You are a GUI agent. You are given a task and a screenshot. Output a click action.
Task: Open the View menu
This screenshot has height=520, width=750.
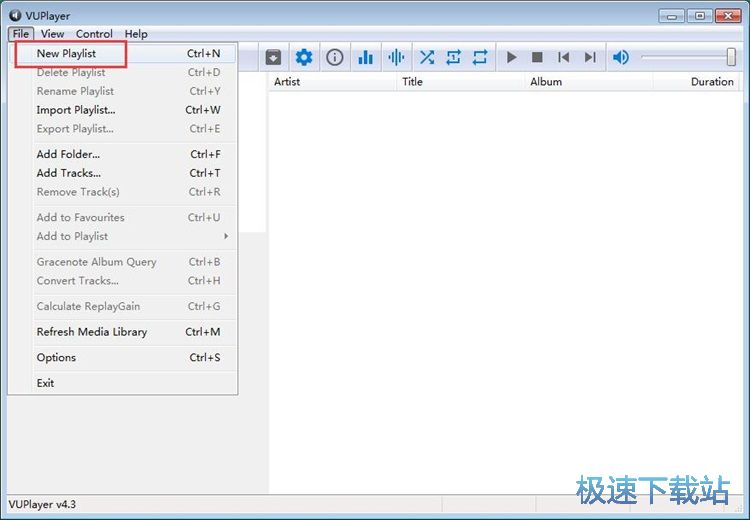click(52, 34)
